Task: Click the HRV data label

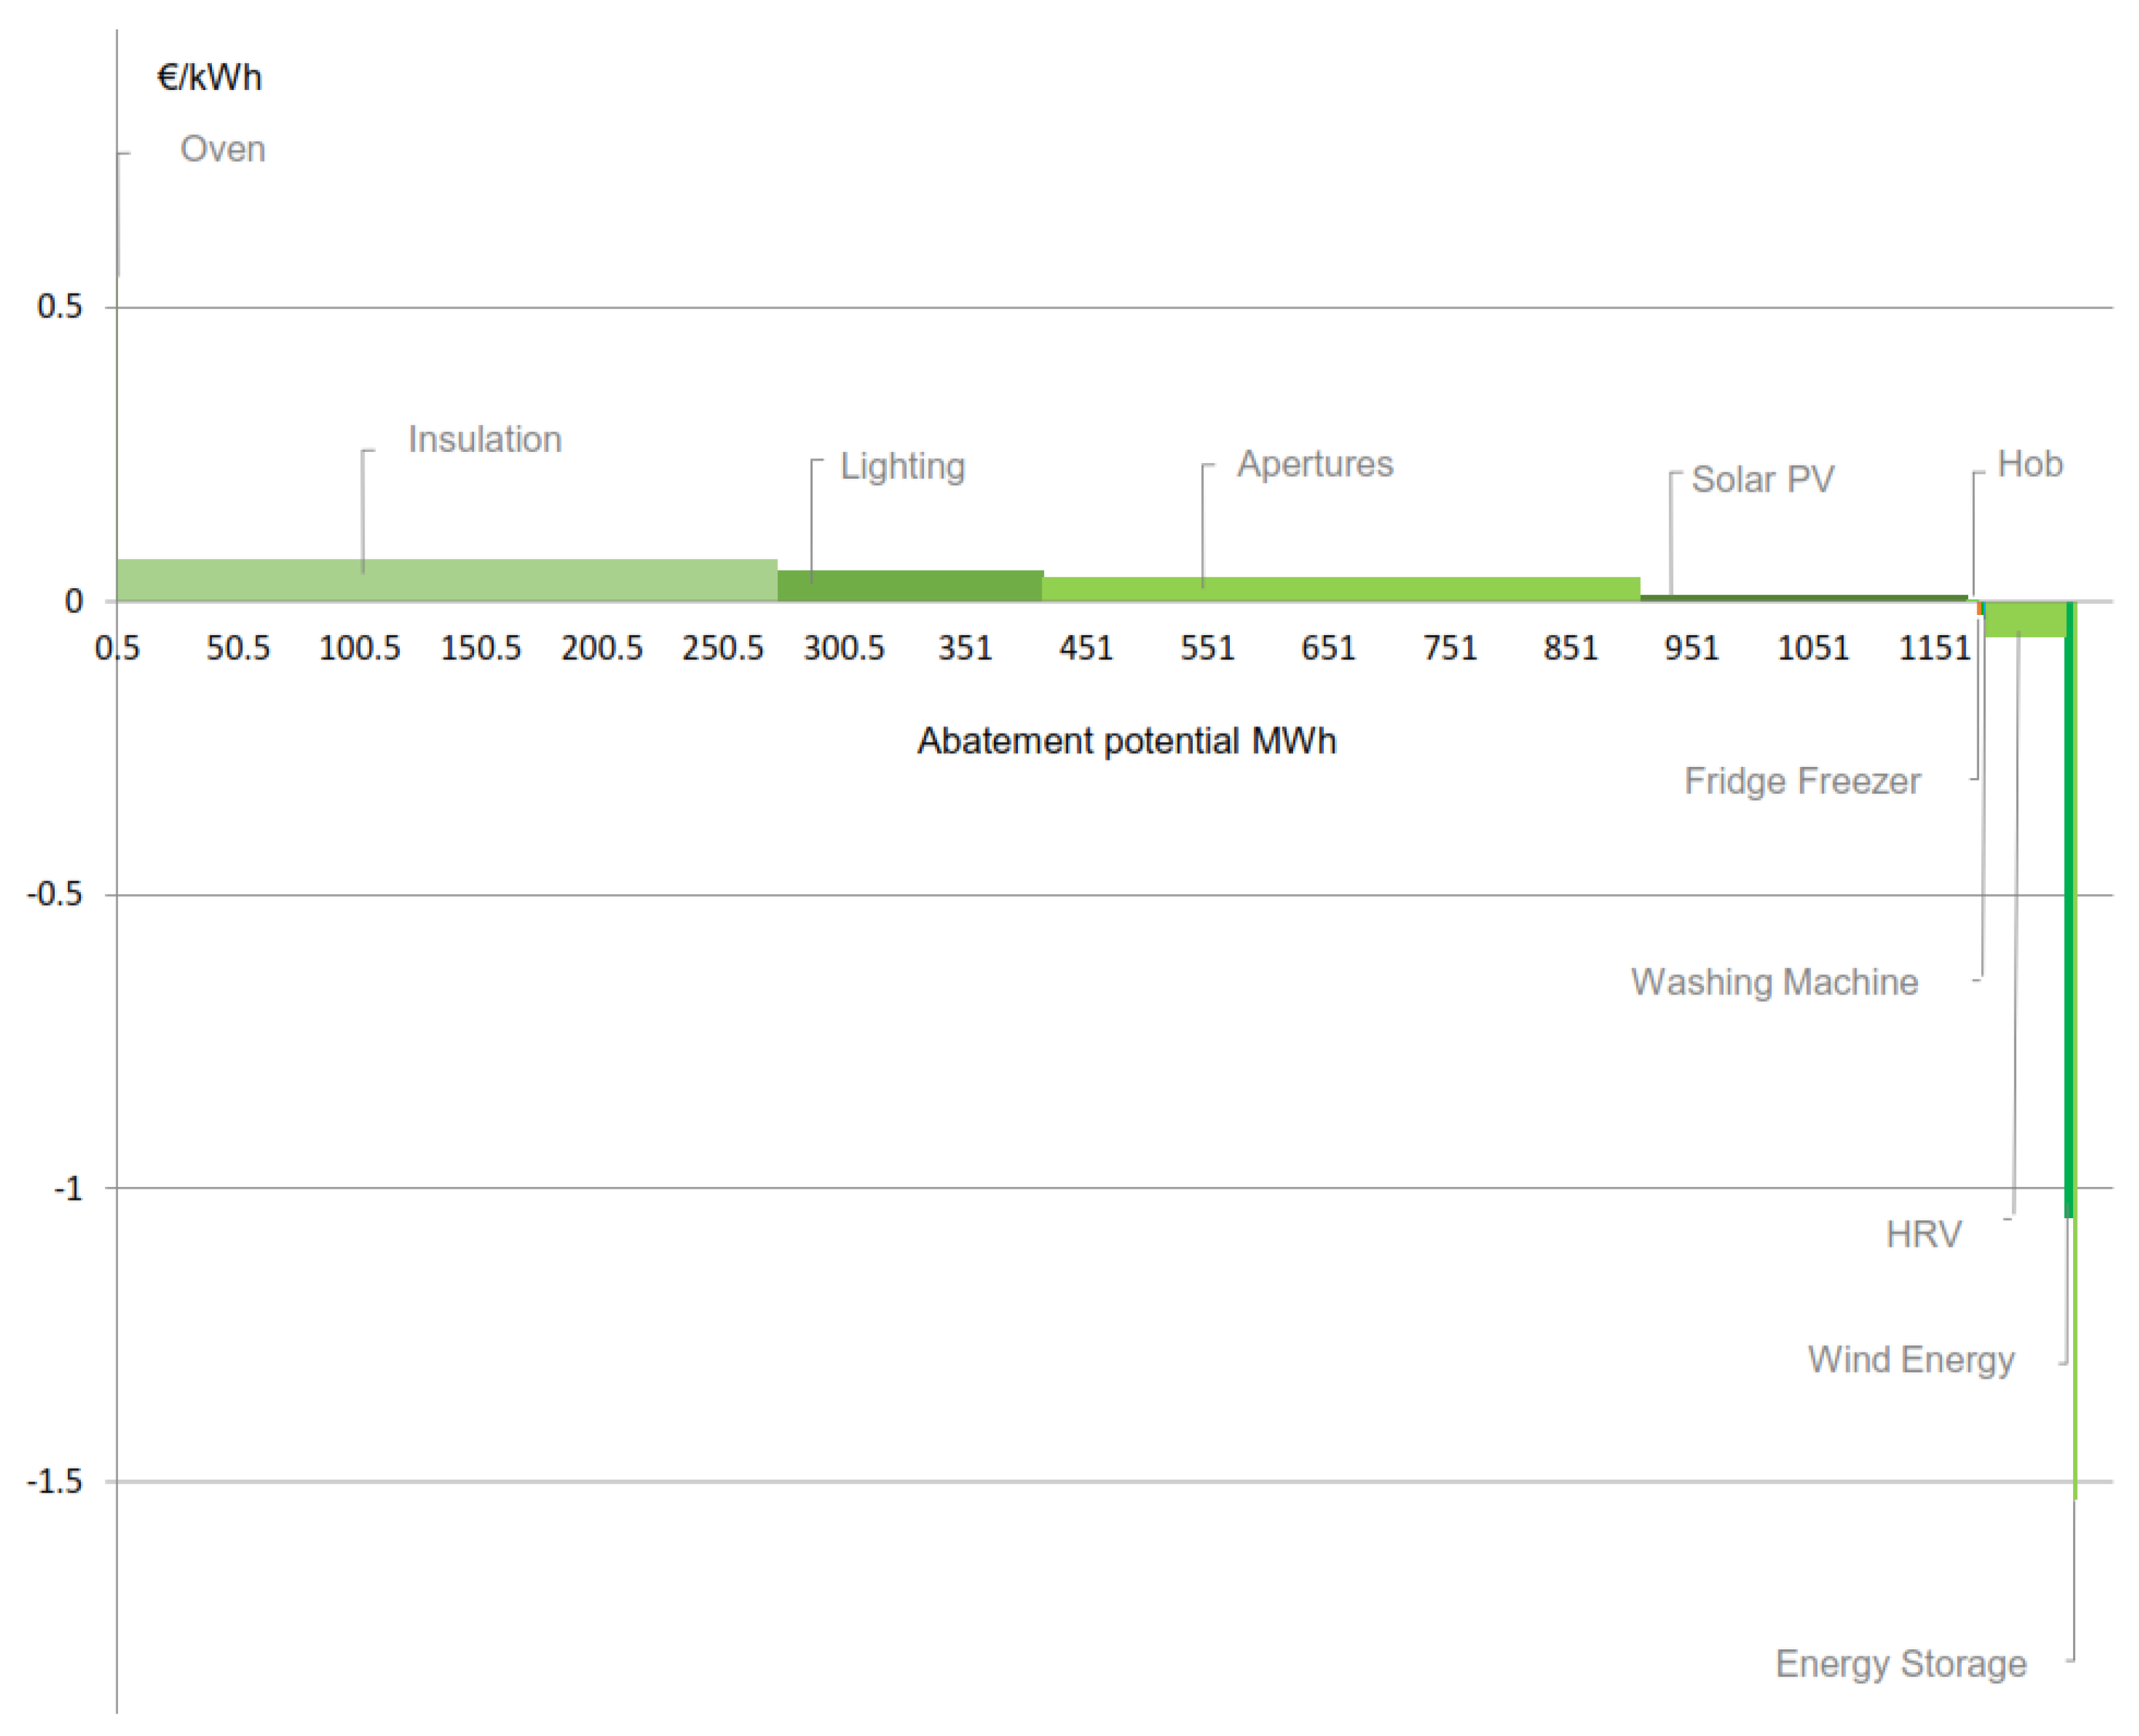Action: tap(1923, 1234)
